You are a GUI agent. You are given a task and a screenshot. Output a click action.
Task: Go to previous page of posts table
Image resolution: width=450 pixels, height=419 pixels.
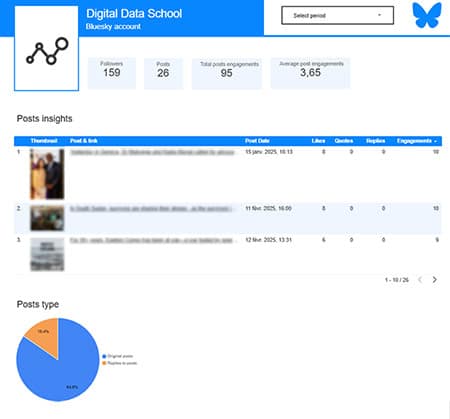pyautogui.click(x=420, y=280)
